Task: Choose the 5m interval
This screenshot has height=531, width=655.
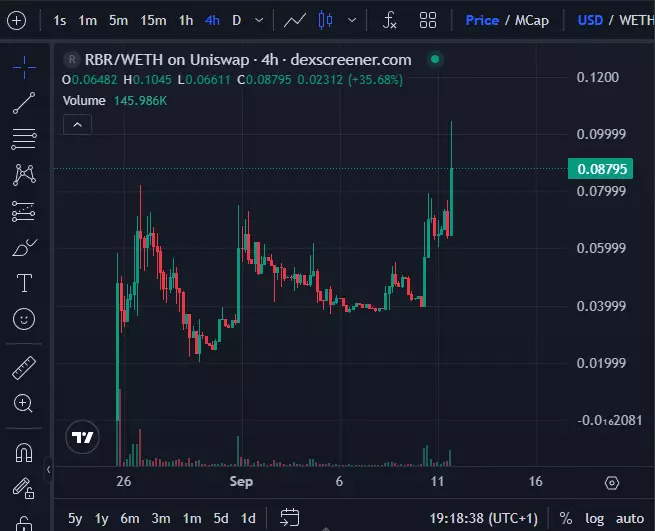Action: coord(118,20)
